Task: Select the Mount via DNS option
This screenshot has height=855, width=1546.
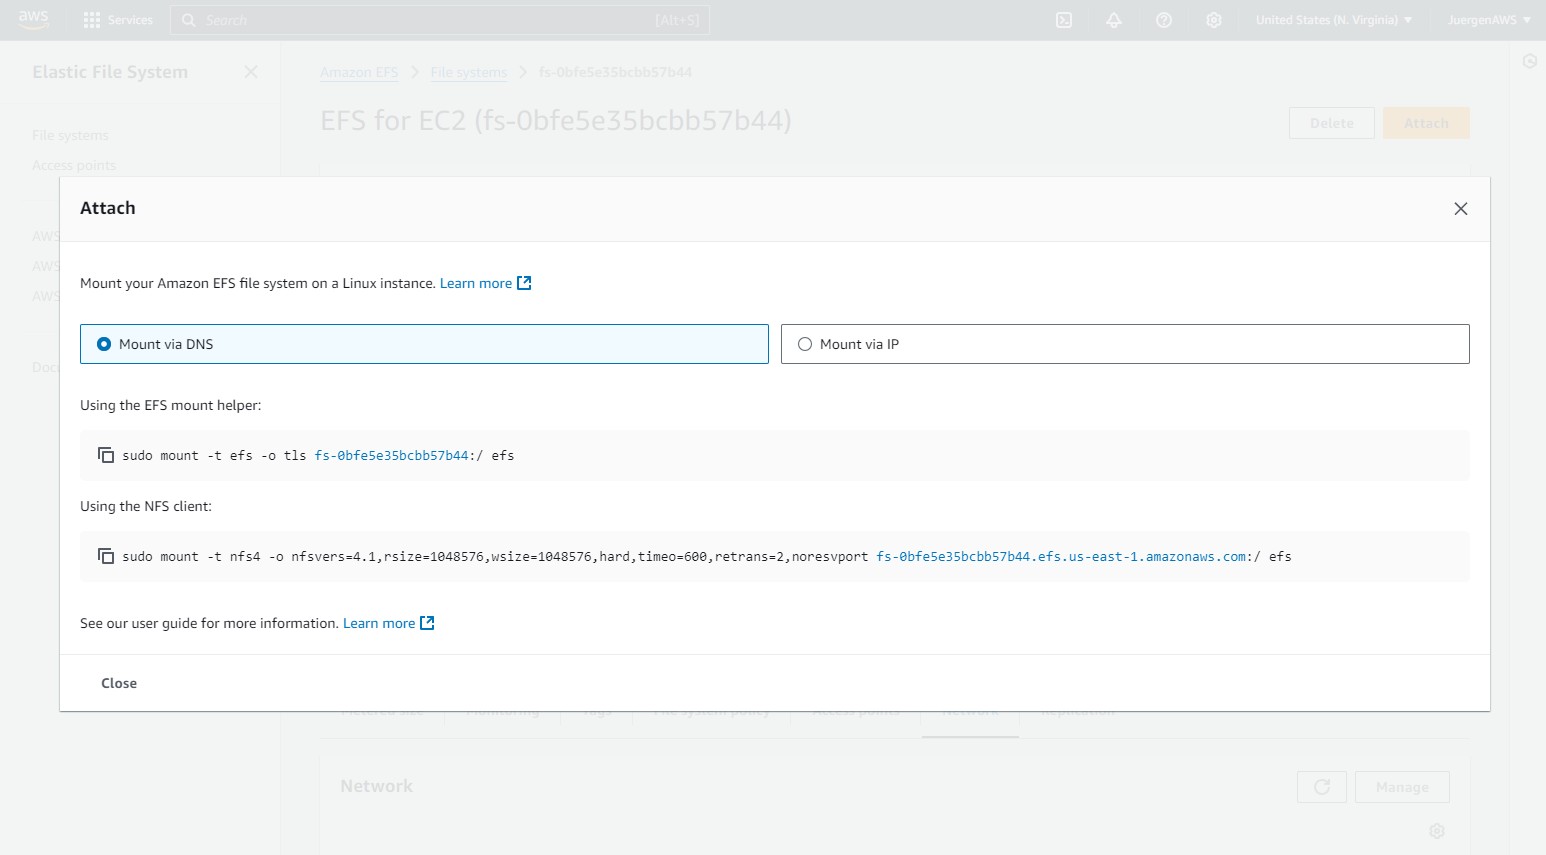Action: [104, 344]
